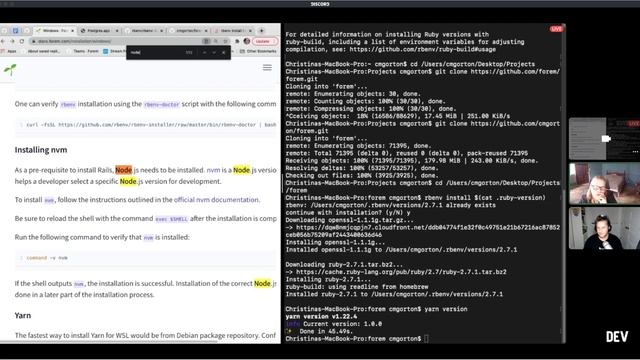Click the find-in-page search field
Viewport: 640px width, 360px height.
coord(157,53)
